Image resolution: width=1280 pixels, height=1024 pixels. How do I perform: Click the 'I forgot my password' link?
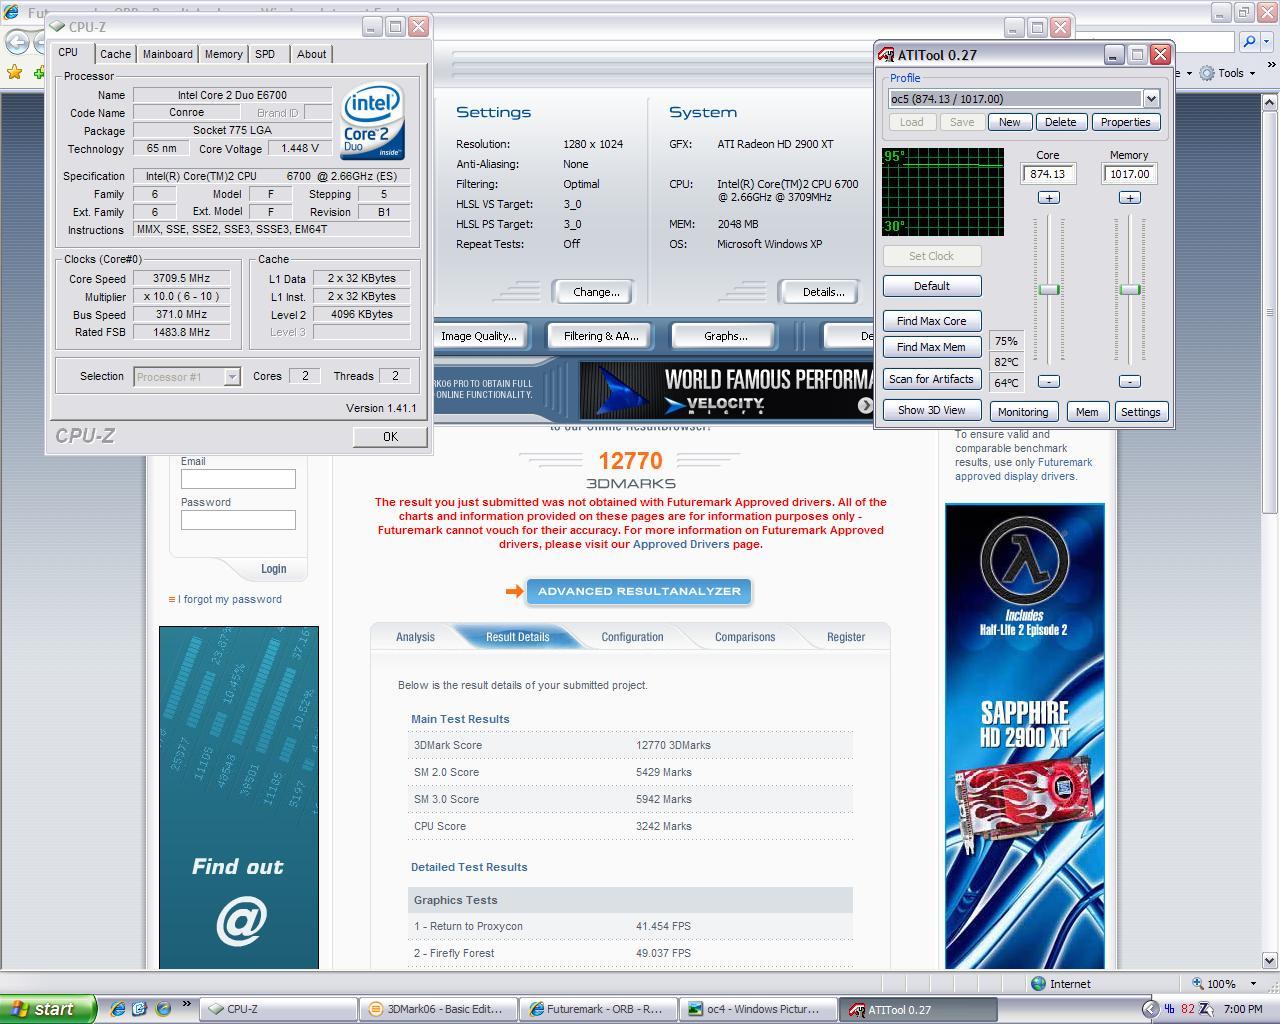tap(230, 600)
